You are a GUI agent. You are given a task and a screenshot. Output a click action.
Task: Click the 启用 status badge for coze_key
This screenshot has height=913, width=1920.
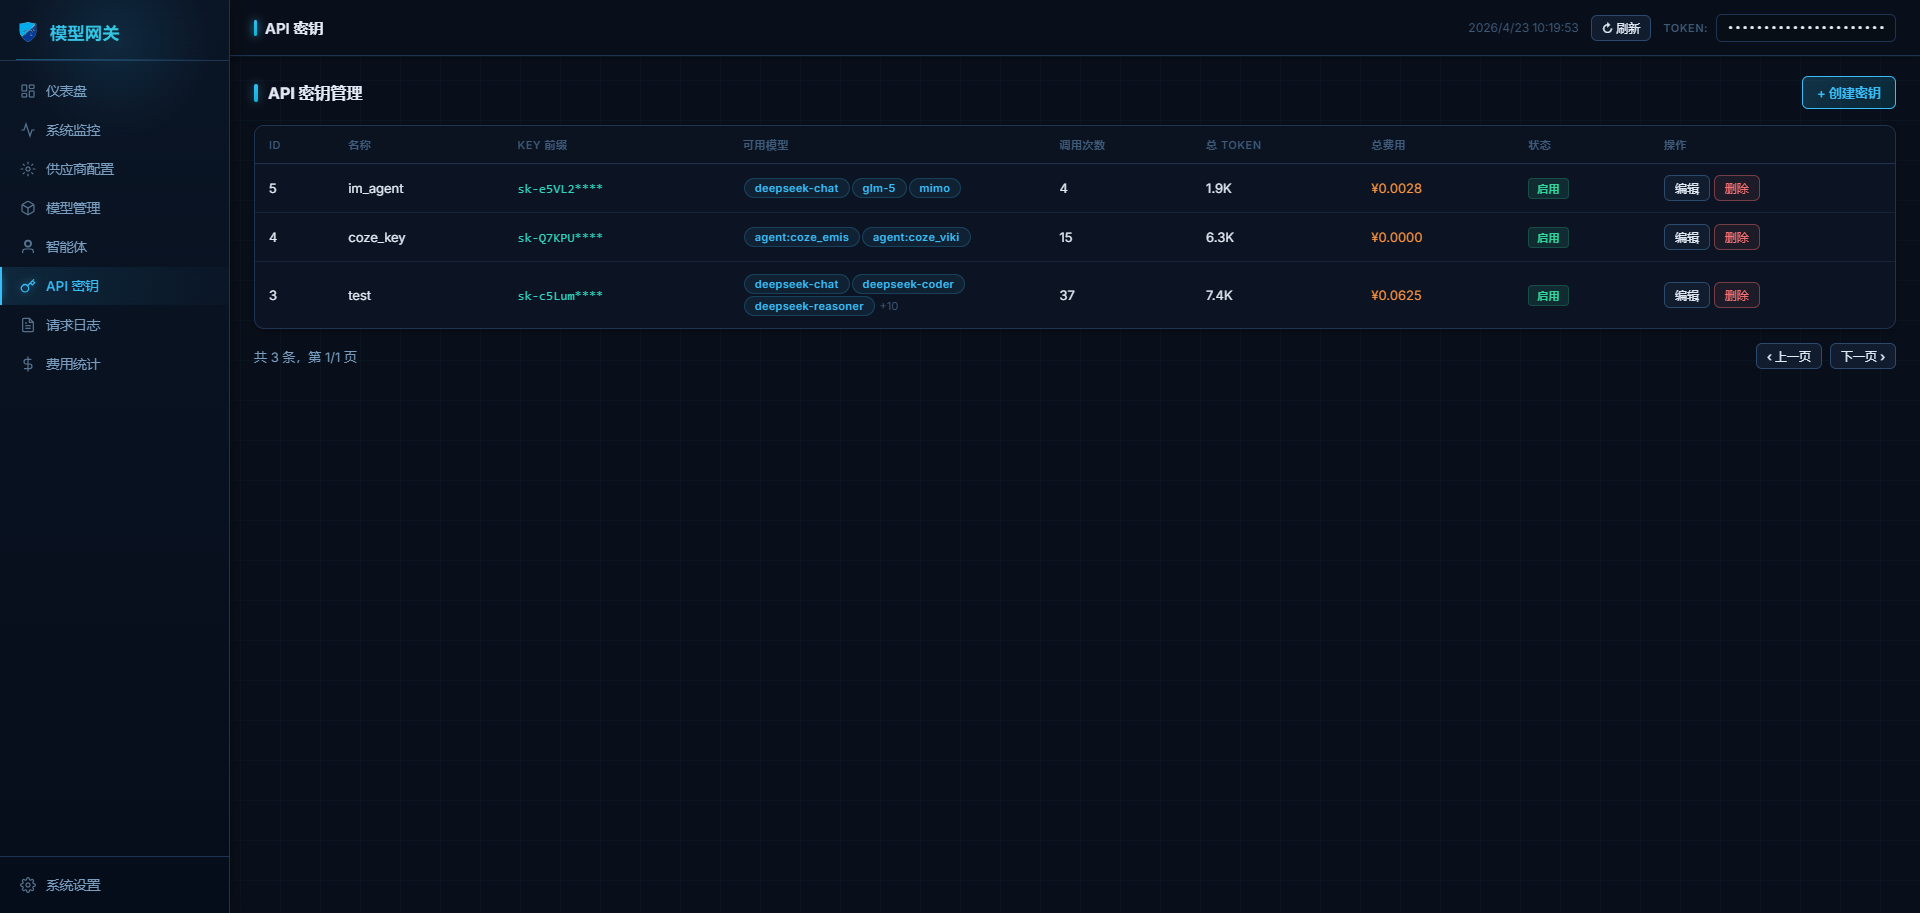[x=1548, y=237]
